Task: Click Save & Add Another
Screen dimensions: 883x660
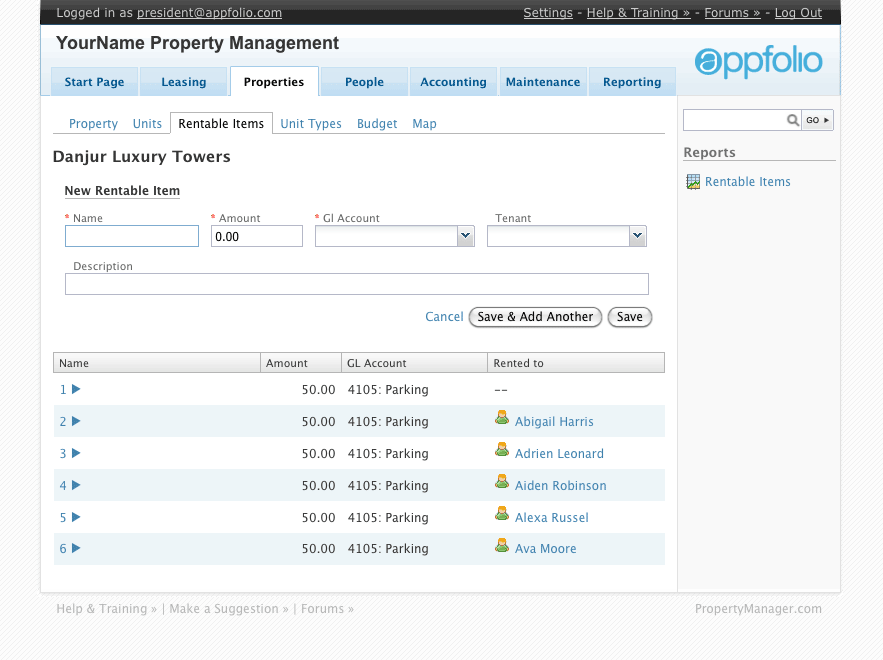Action: coord(536,317)
